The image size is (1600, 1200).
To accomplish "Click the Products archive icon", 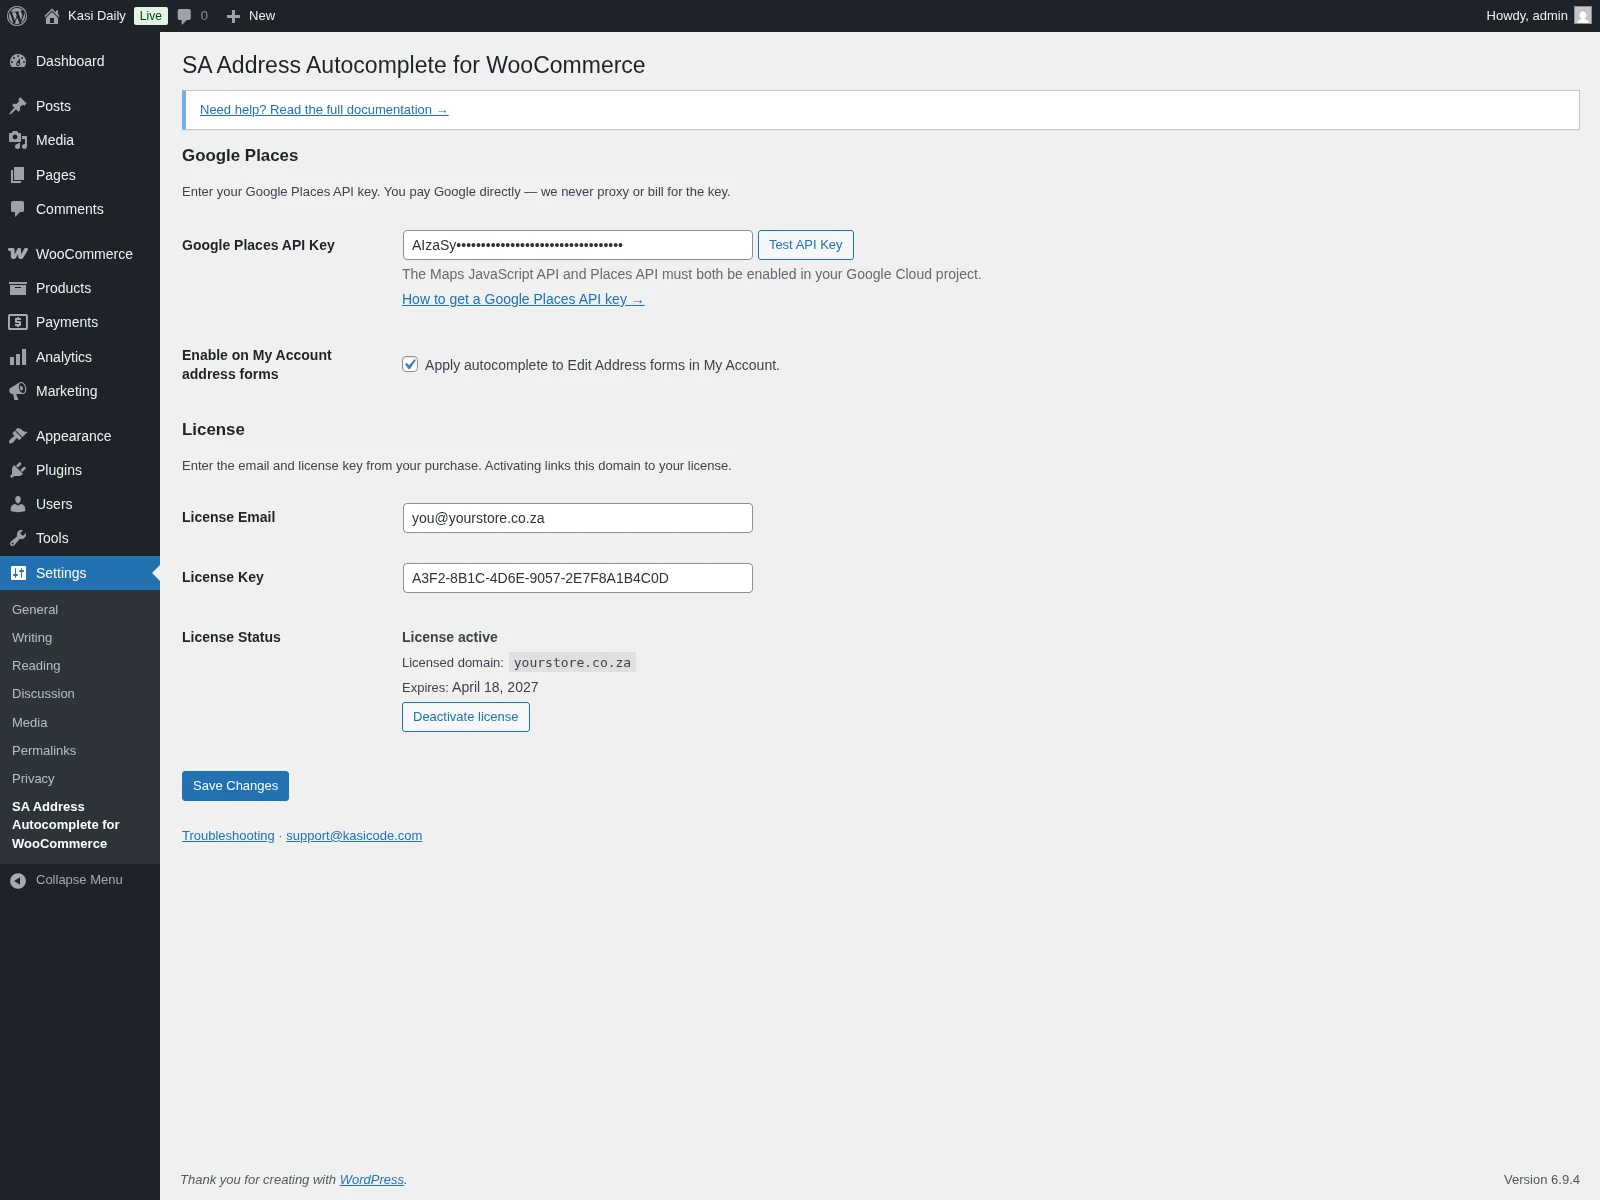I will click(x=18, y=288).
